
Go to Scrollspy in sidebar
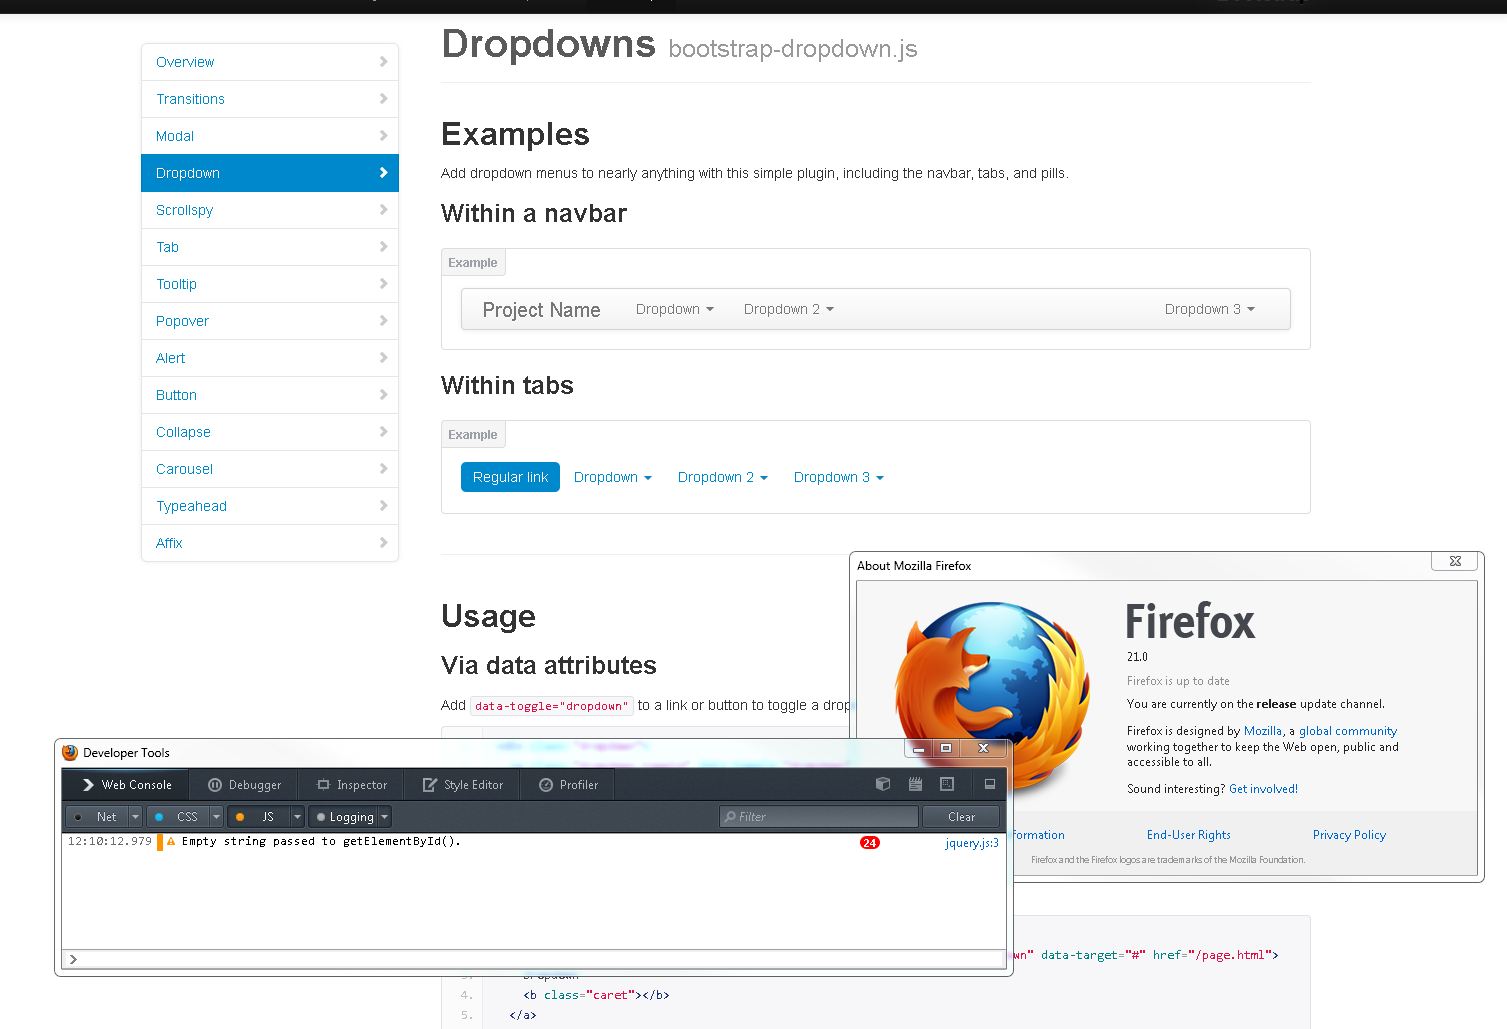[270, 210]
